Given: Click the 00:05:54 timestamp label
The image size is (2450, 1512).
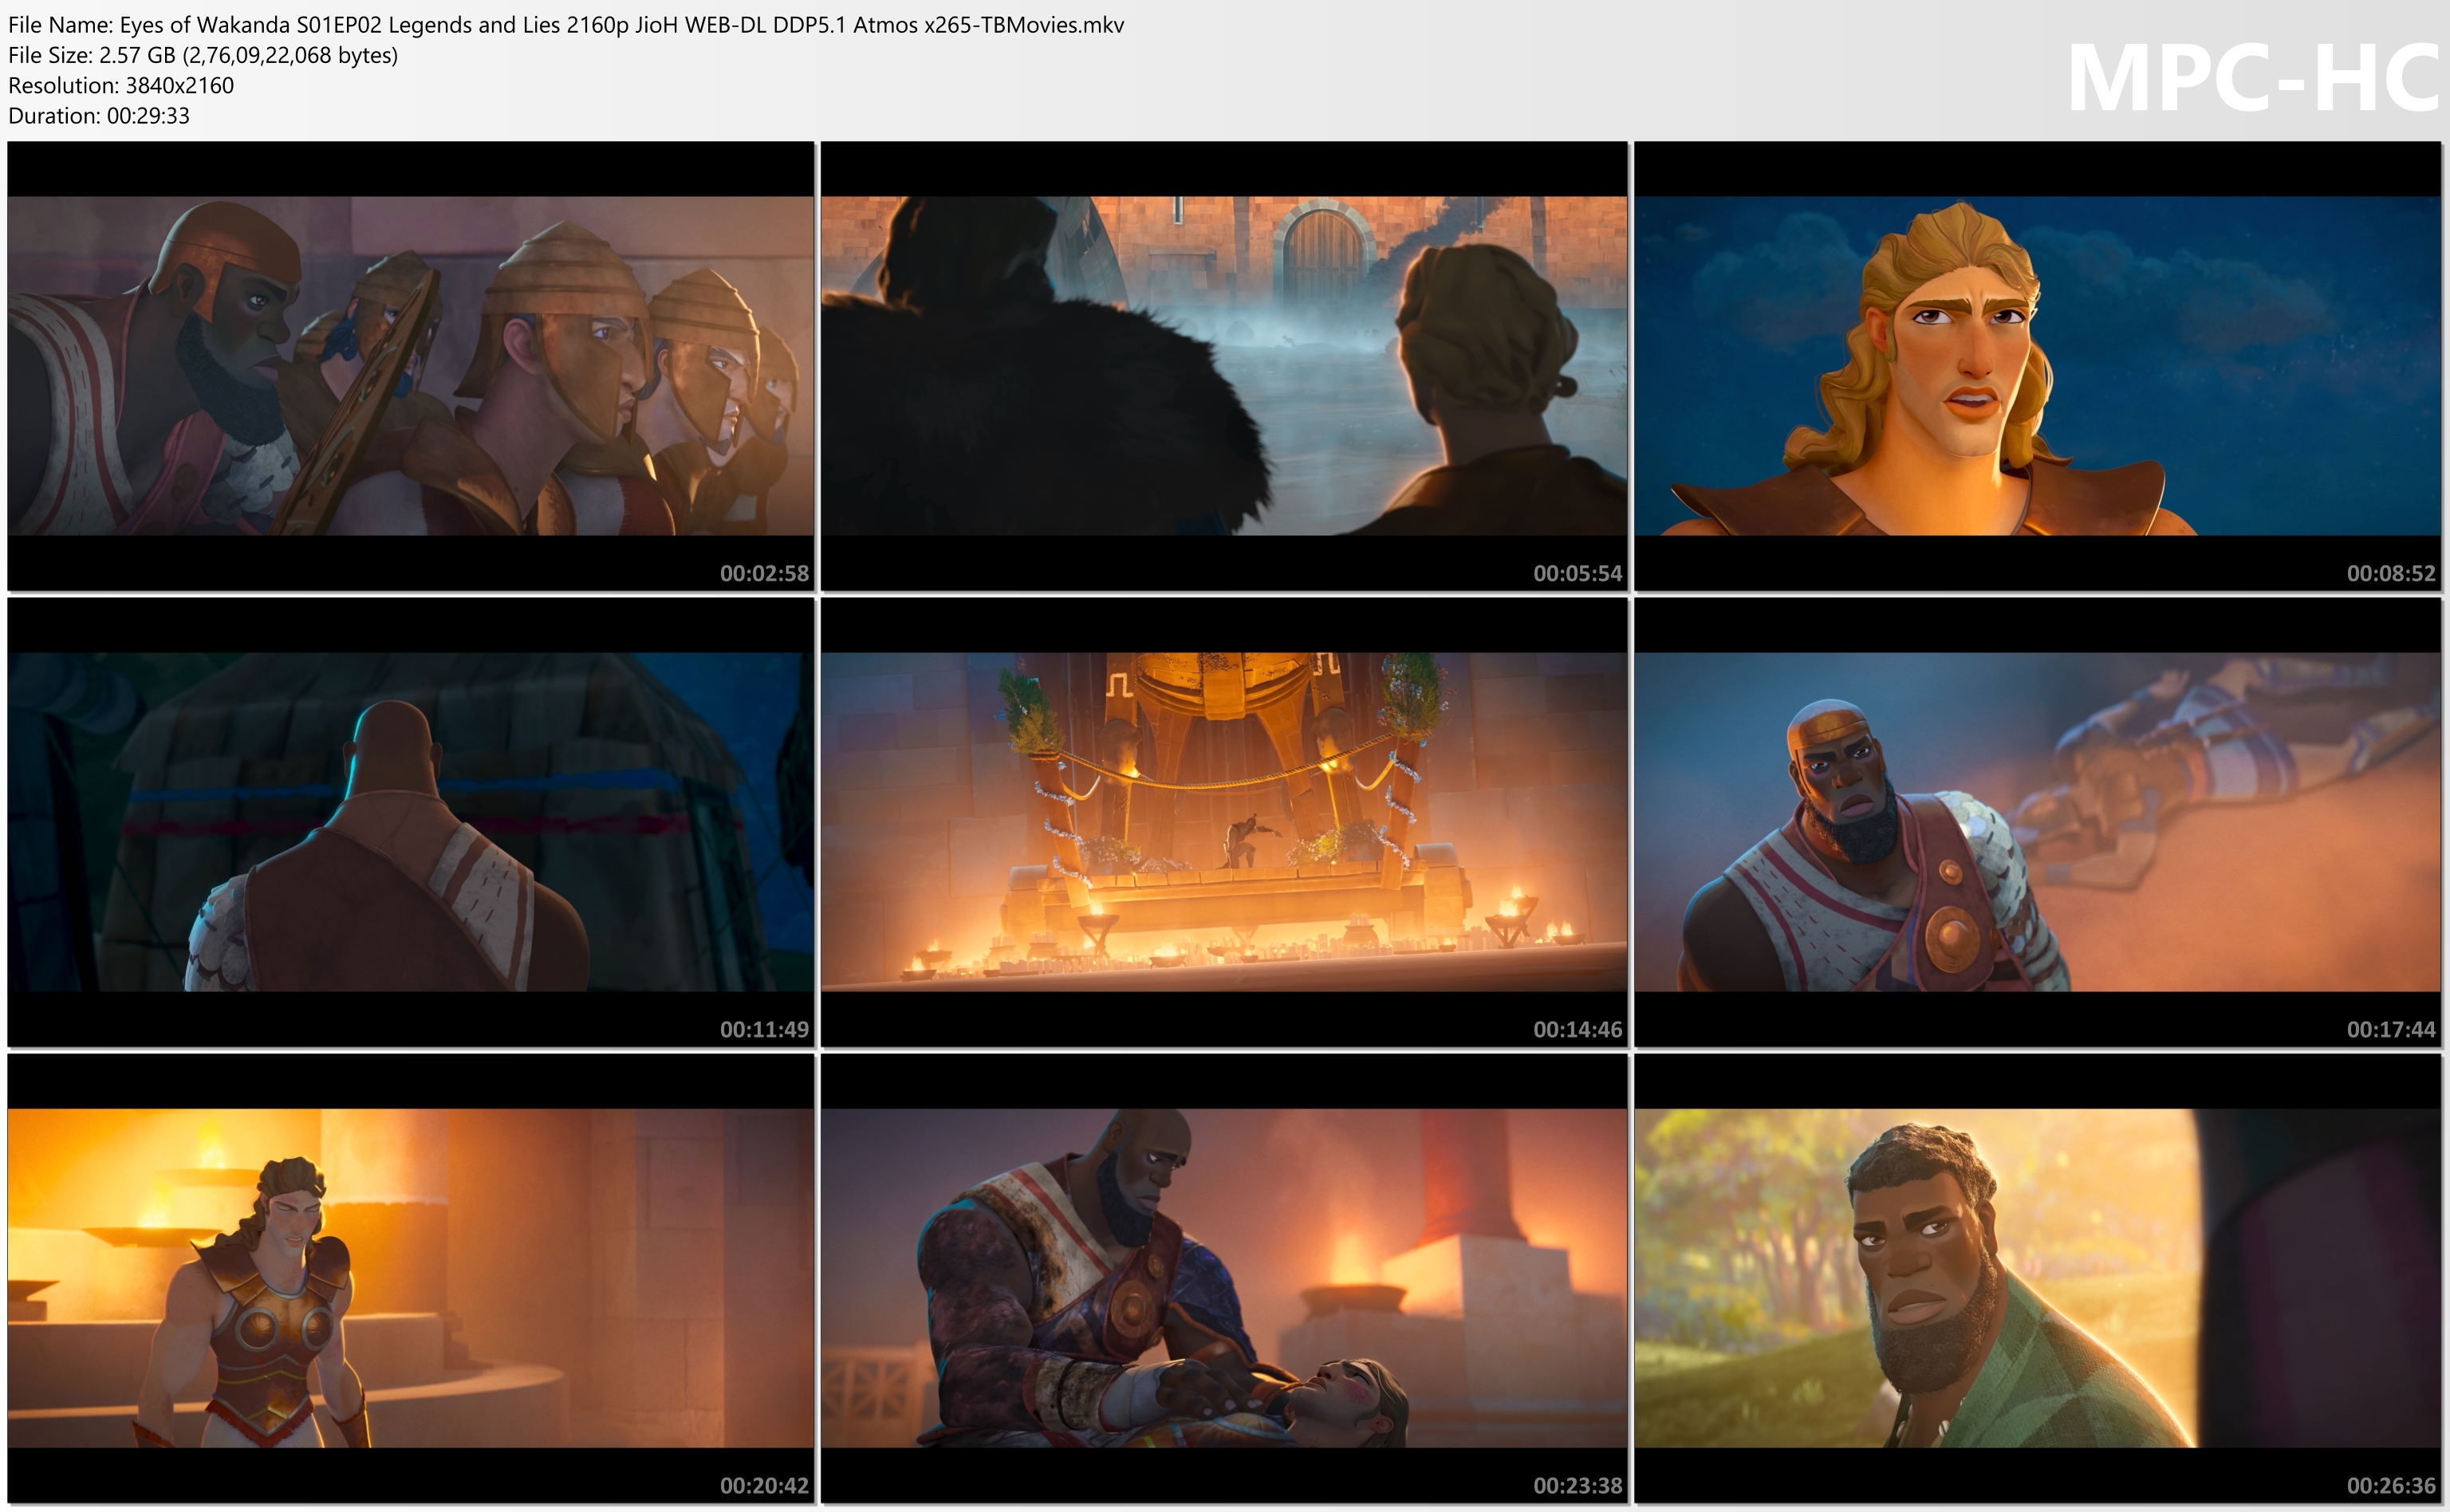Looking at the screenshot, I should point(1578,573).
